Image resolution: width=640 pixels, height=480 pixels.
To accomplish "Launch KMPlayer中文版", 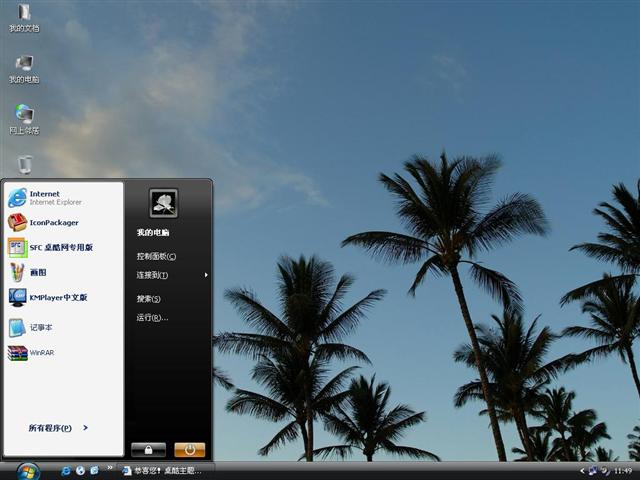I will (x=48, y=297).
